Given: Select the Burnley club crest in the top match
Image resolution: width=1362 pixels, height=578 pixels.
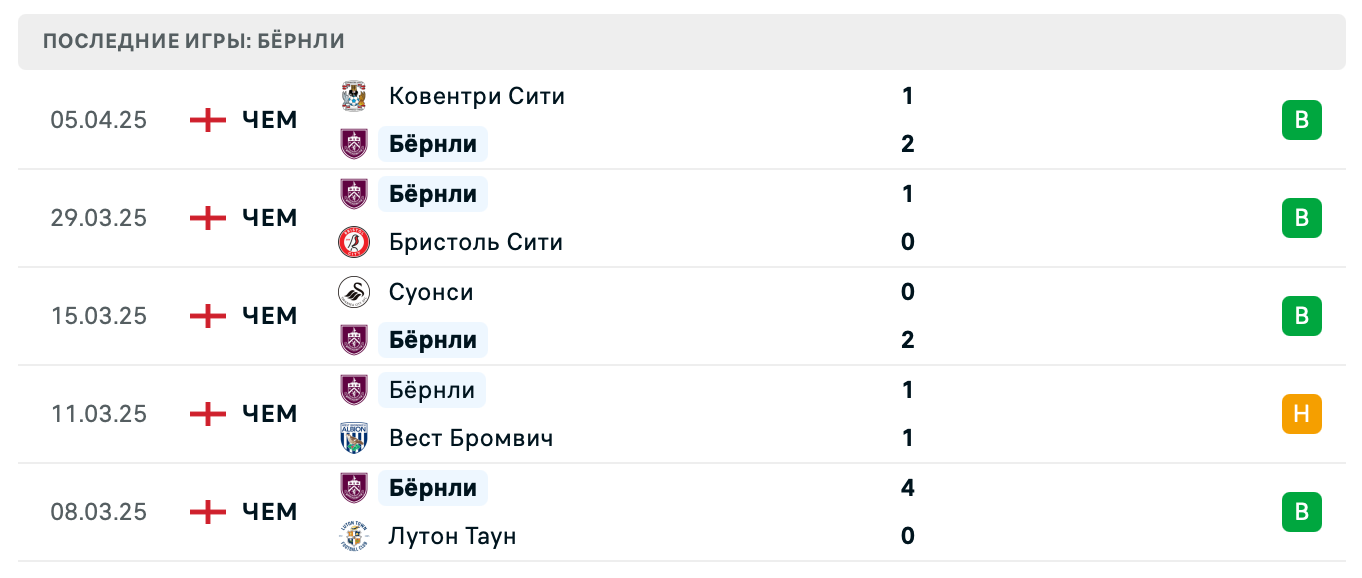Looking at the screenshot, I should click(355, 143).
